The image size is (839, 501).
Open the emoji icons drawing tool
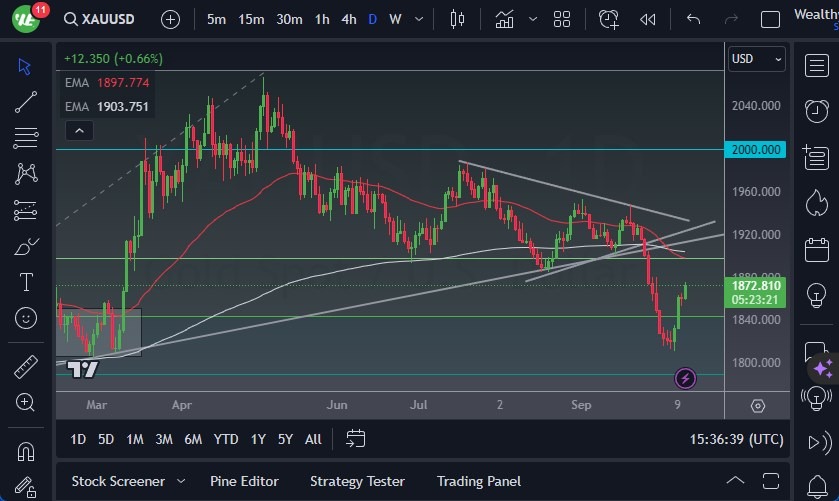click(x=26, y=318)
